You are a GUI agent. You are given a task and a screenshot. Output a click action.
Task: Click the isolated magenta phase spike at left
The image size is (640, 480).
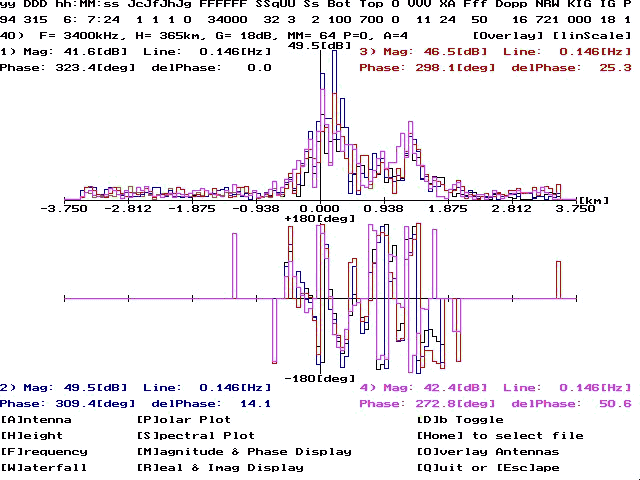tap(235, 266)
